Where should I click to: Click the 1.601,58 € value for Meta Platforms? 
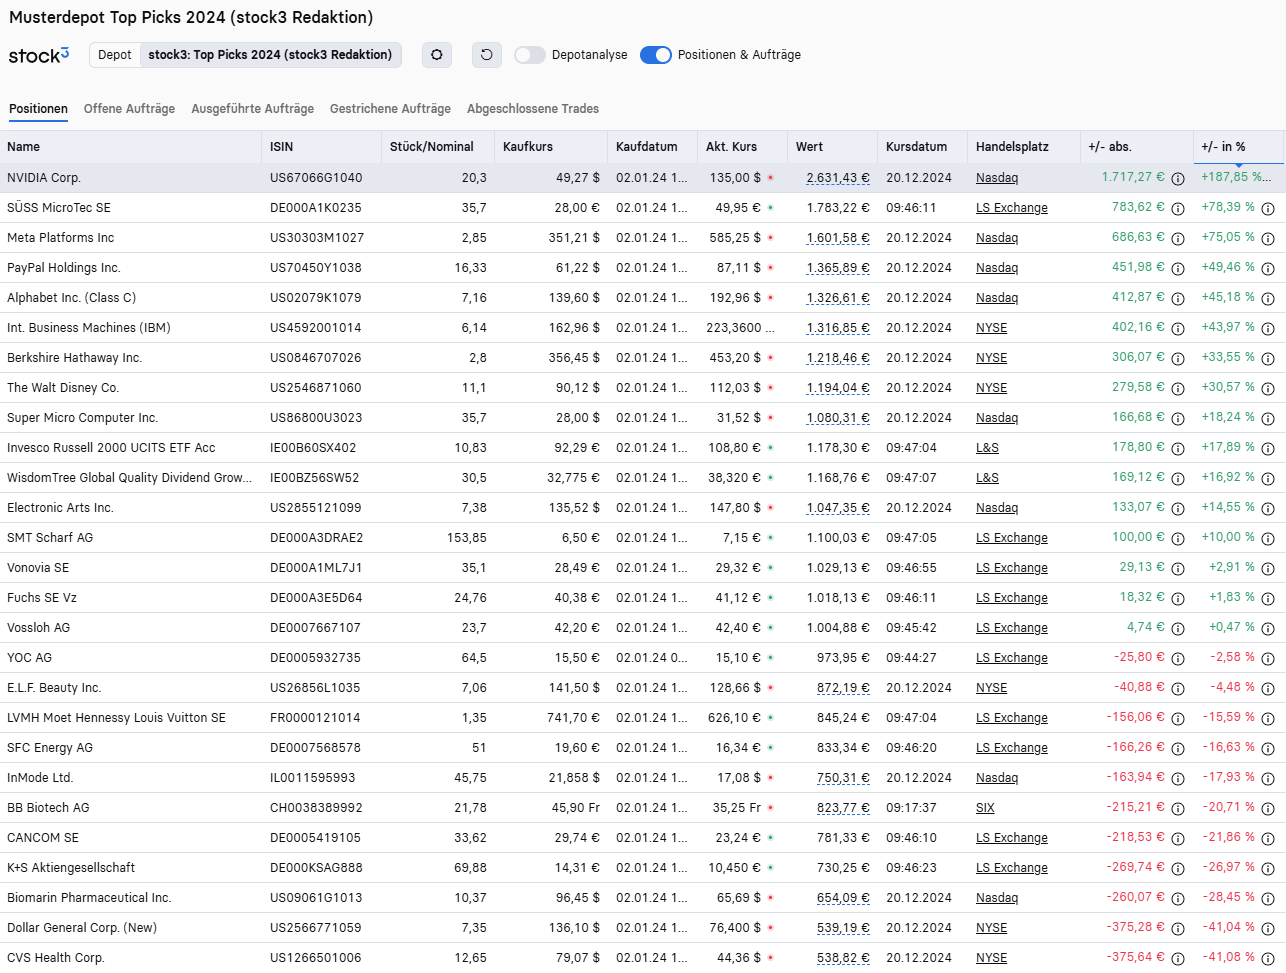tap(838, 238)
